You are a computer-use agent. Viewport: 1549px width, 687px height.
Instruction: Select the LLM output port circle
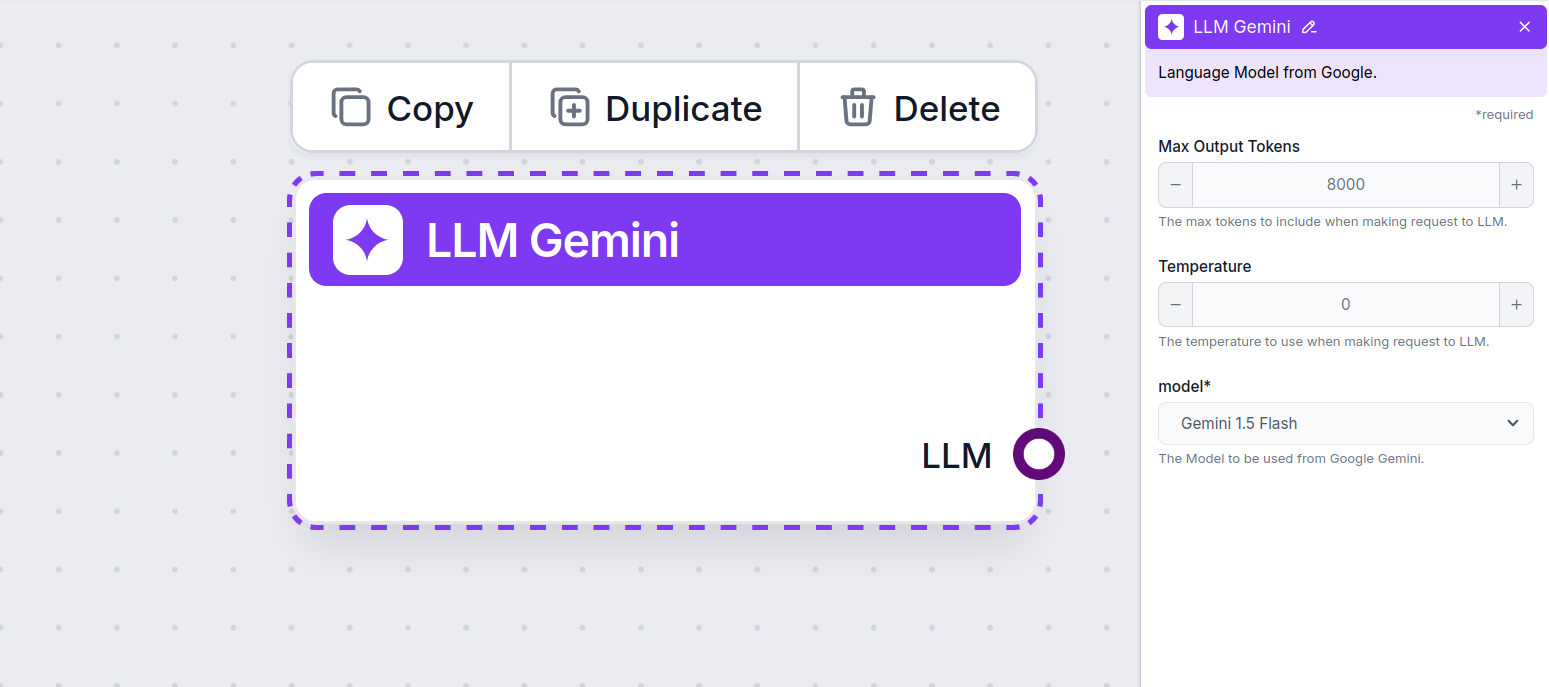click(x=1039, y=454)
